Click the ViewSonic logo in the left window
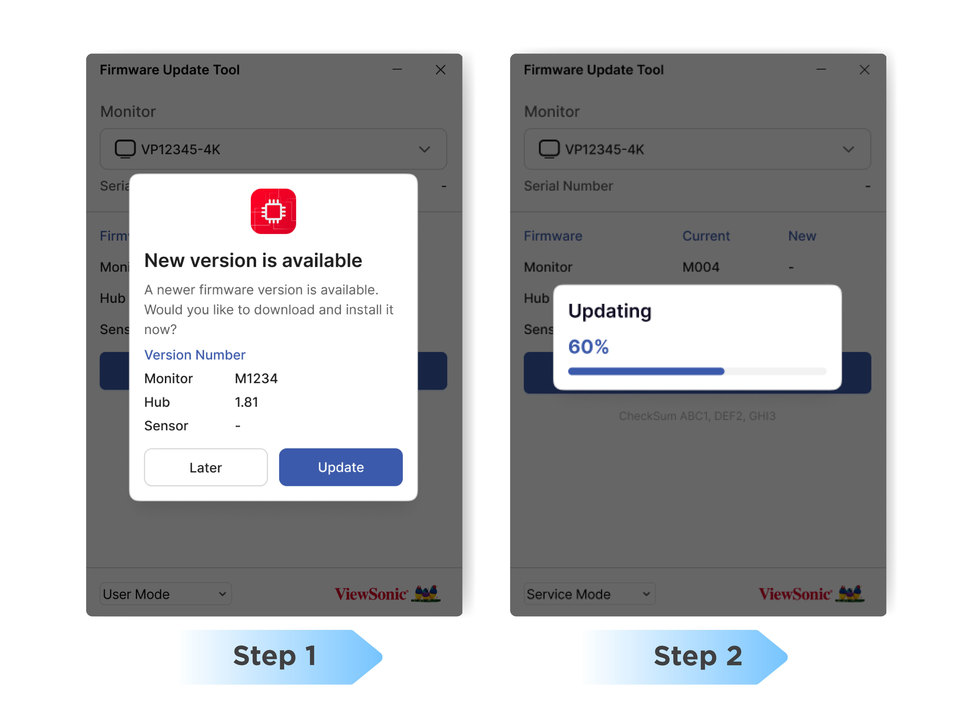Viewport: 960px width, 720px height. (x=387, y=593)
